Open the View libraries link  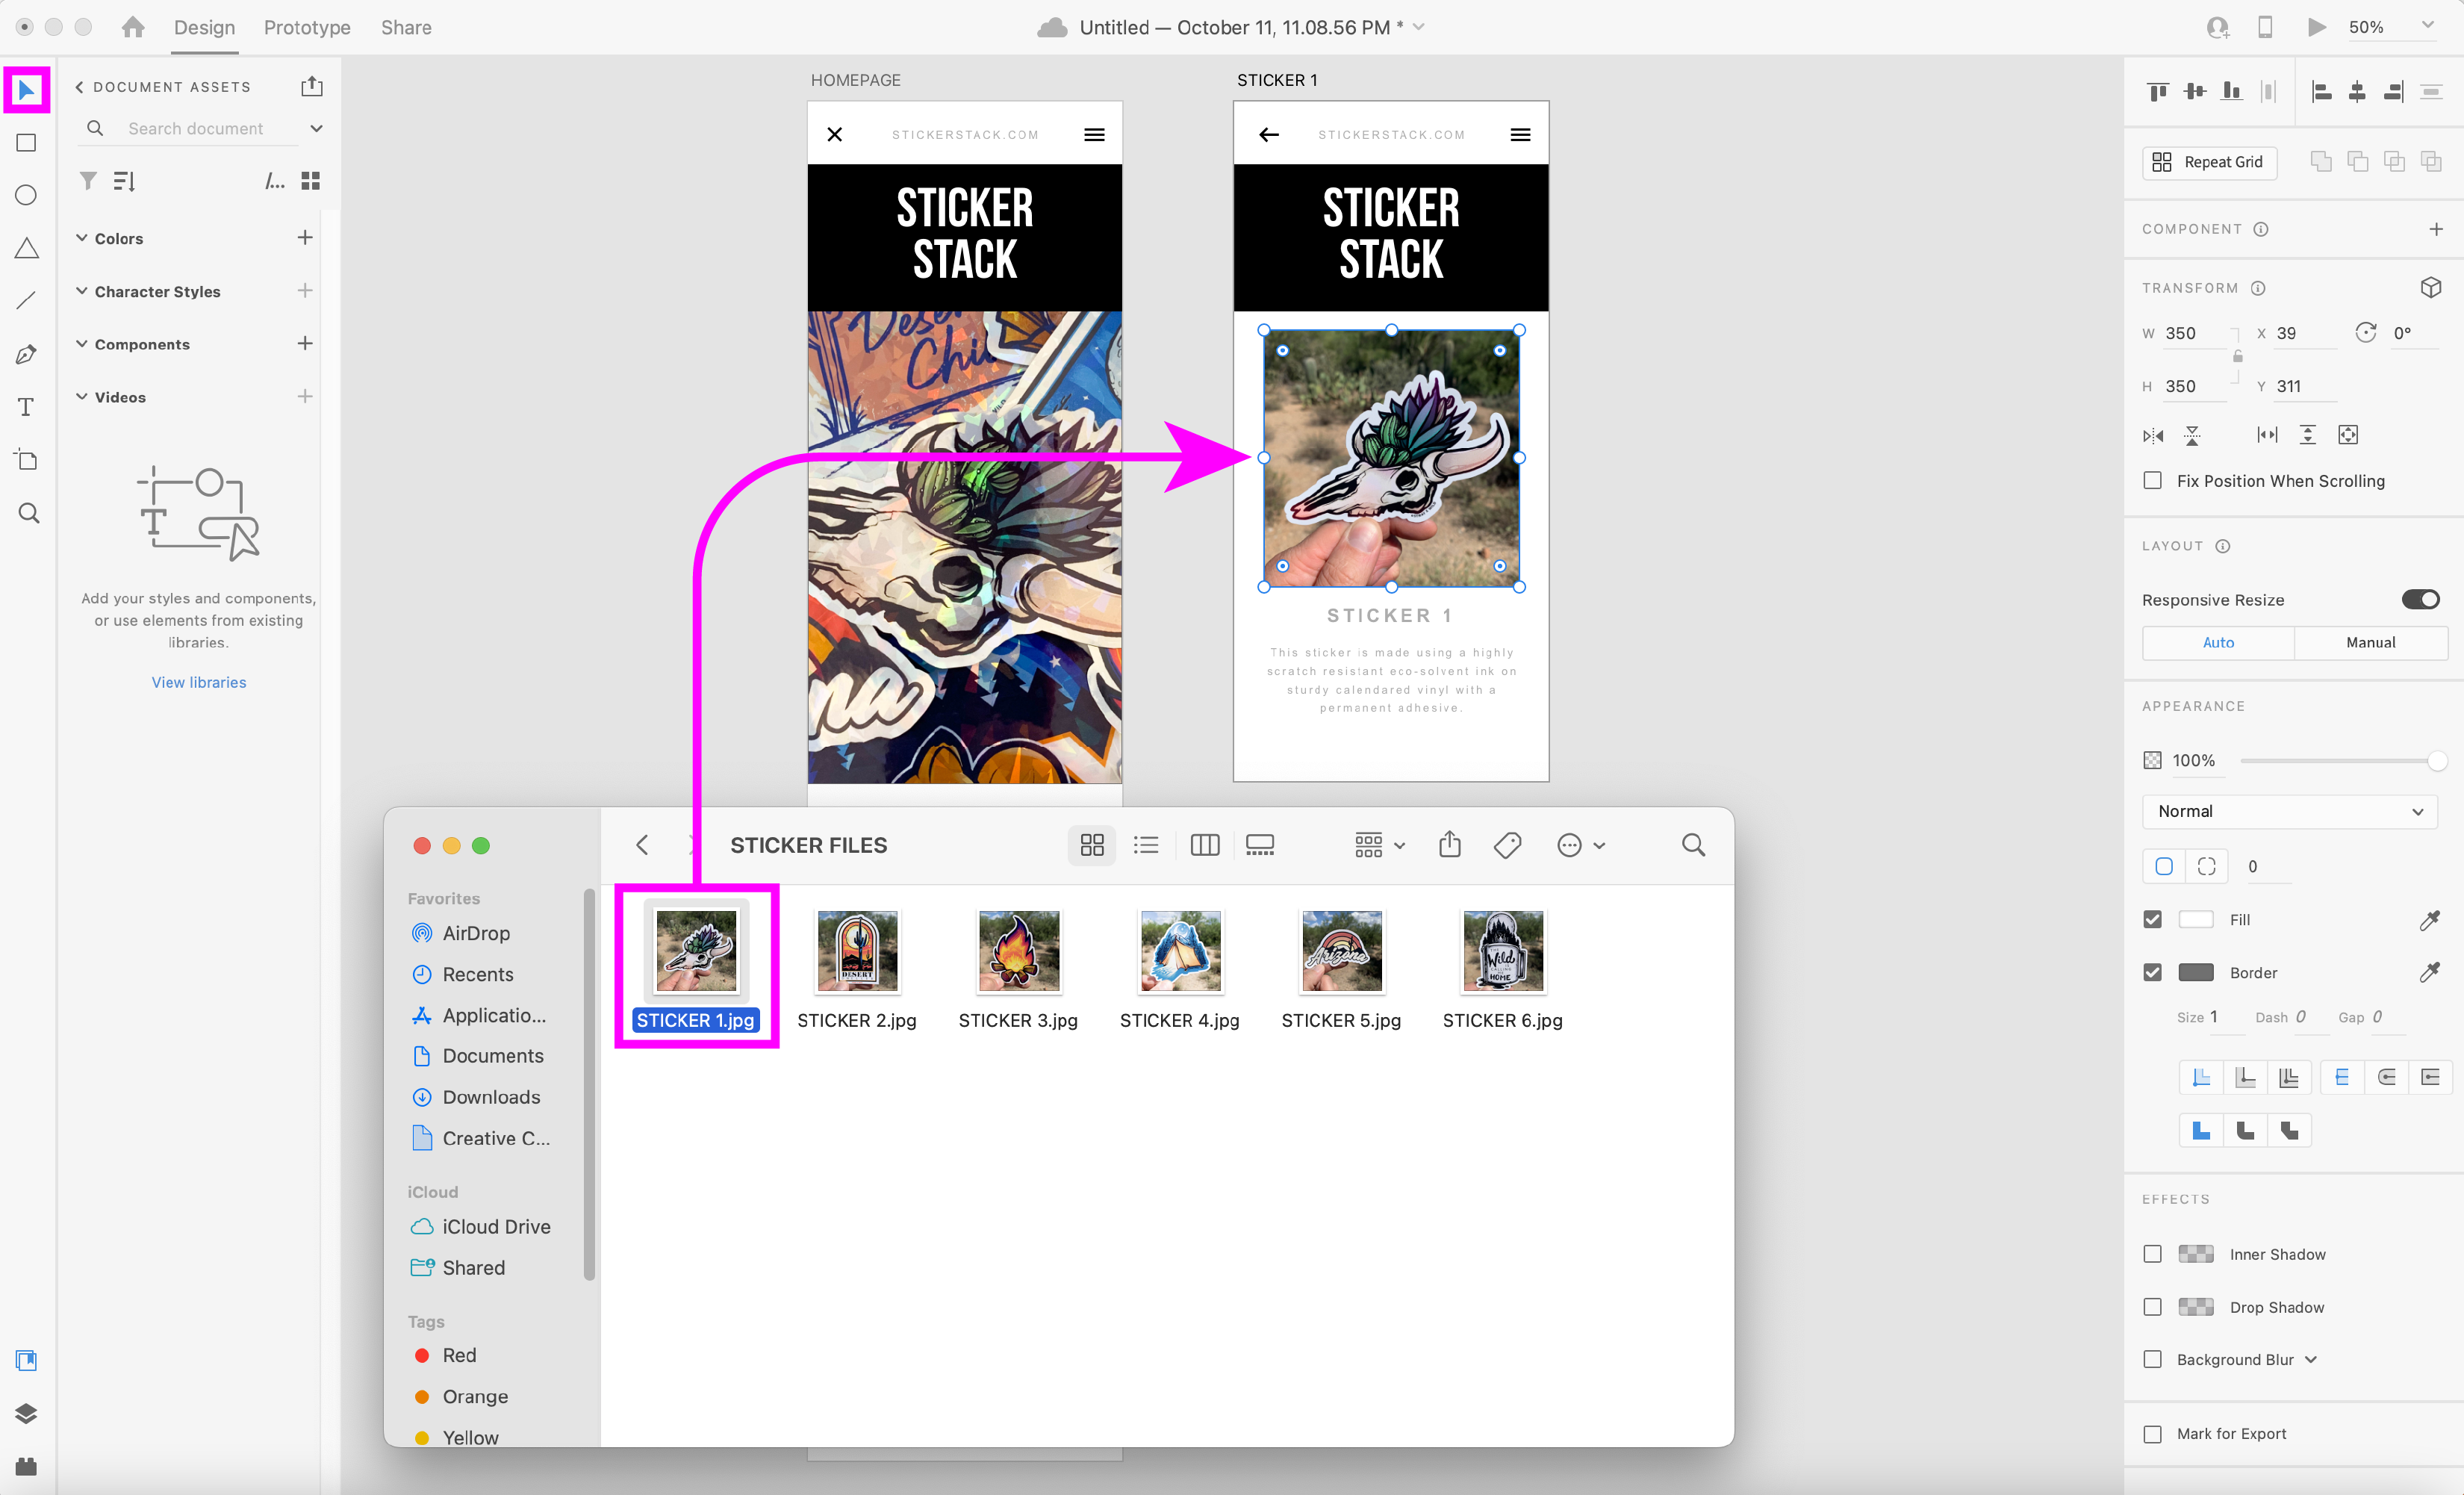coord(199,682)
